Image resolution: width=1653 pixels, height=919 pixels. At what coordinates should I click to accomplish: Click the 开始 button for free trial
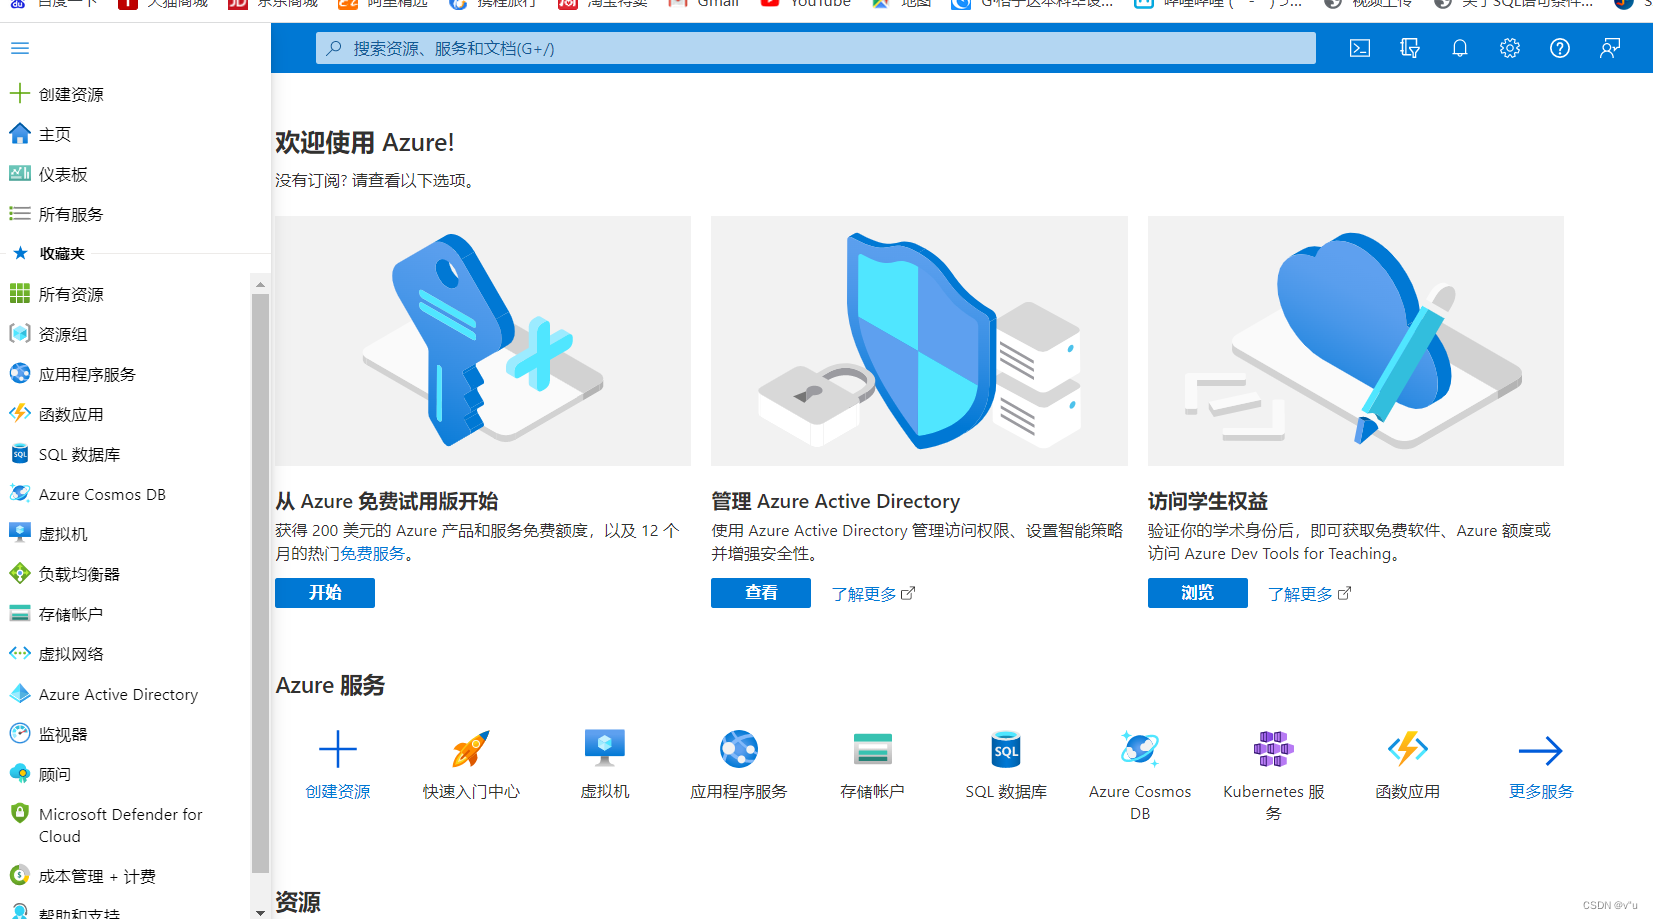[x=325, y=593]
